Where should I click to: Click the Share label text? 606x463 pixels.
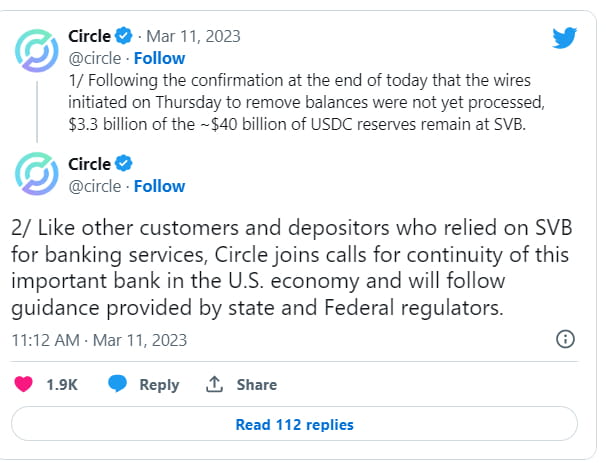pyautogui.click(x=257, y=384)
